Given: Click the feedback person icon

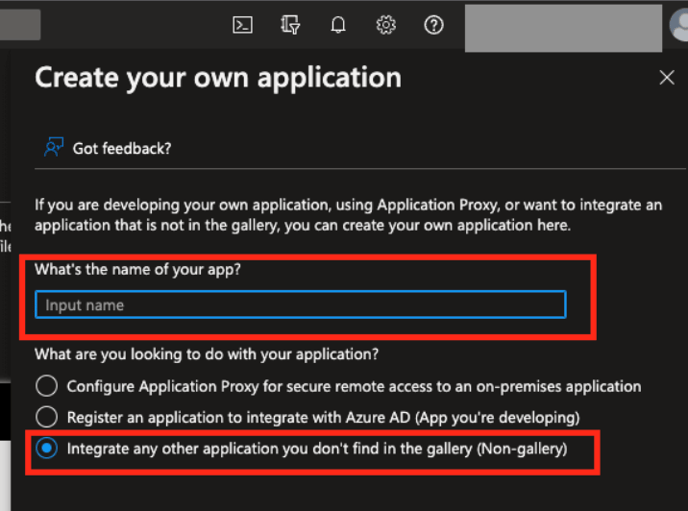Looking at the screenshot, I should point(53,148).
